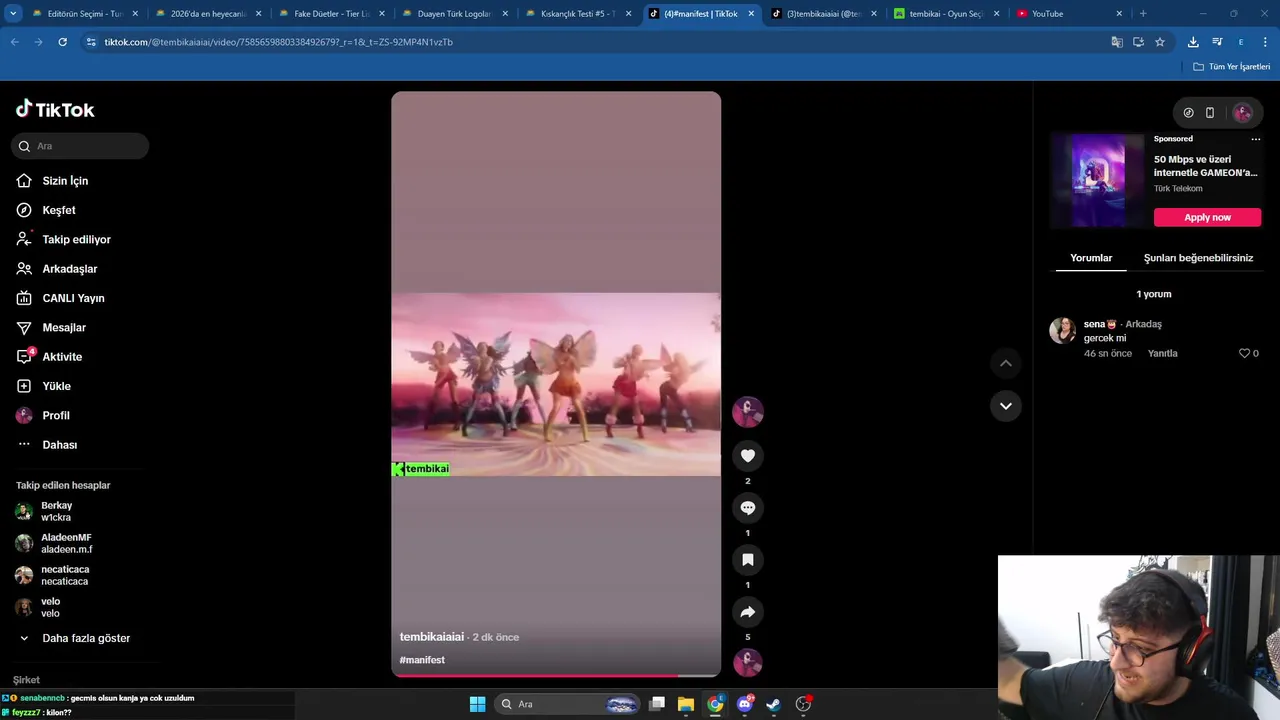Click the Ara search field

coord(80,146)
